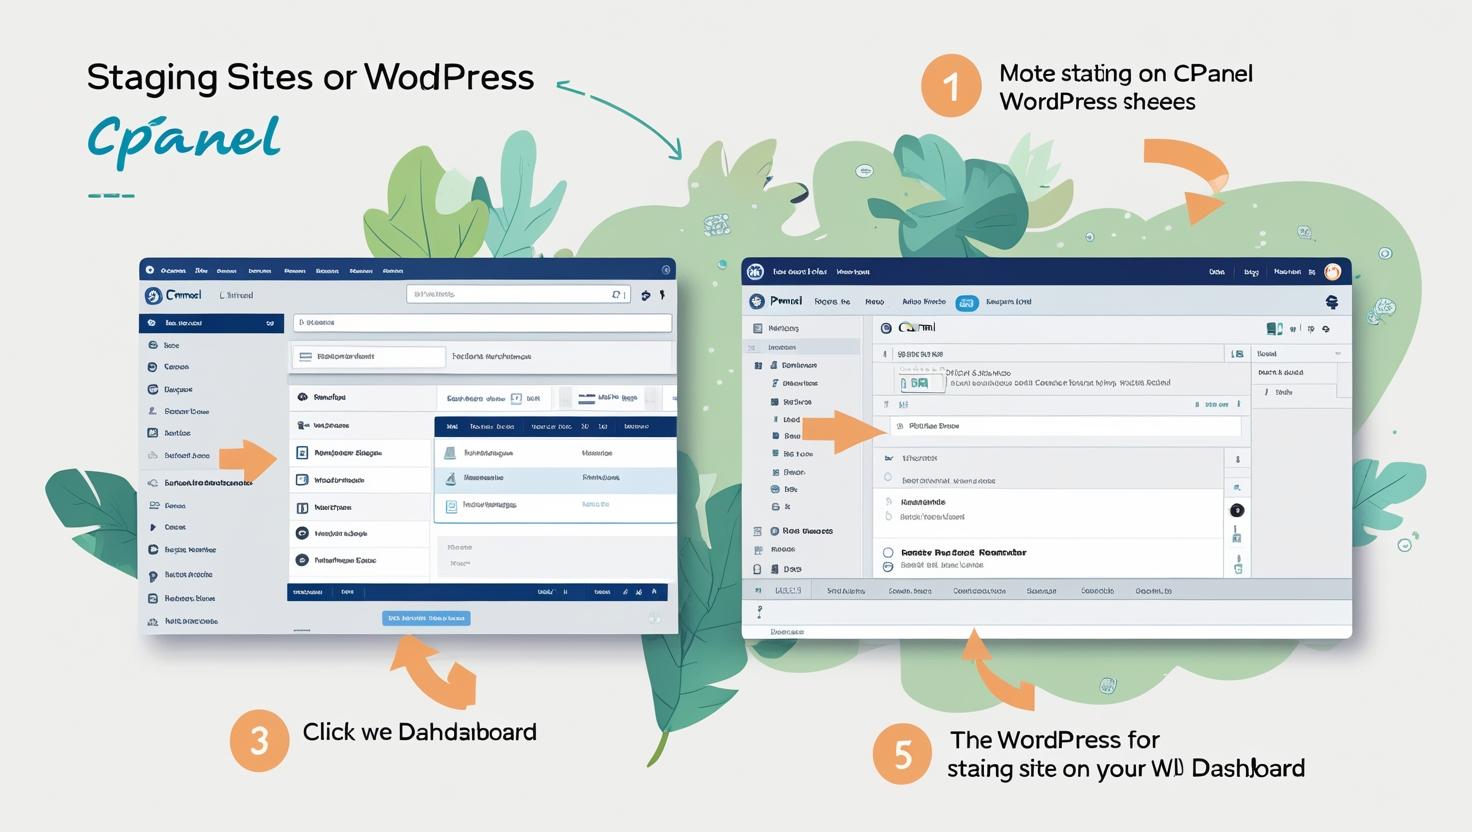Select the light-blue highlighted table row, left window
This screenshot has width=1472, height=832.
pos(555,478)
